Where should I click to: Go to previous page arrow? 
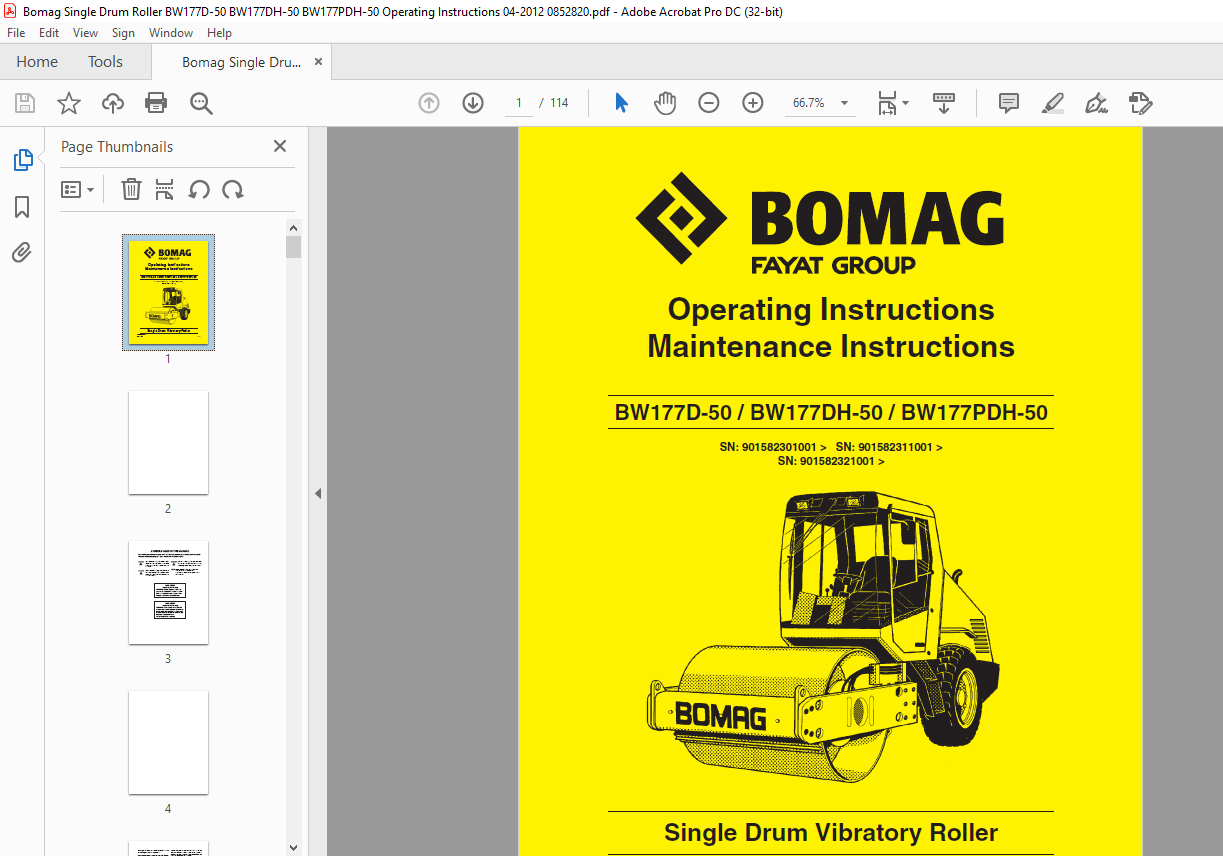(x=429, y=103)
